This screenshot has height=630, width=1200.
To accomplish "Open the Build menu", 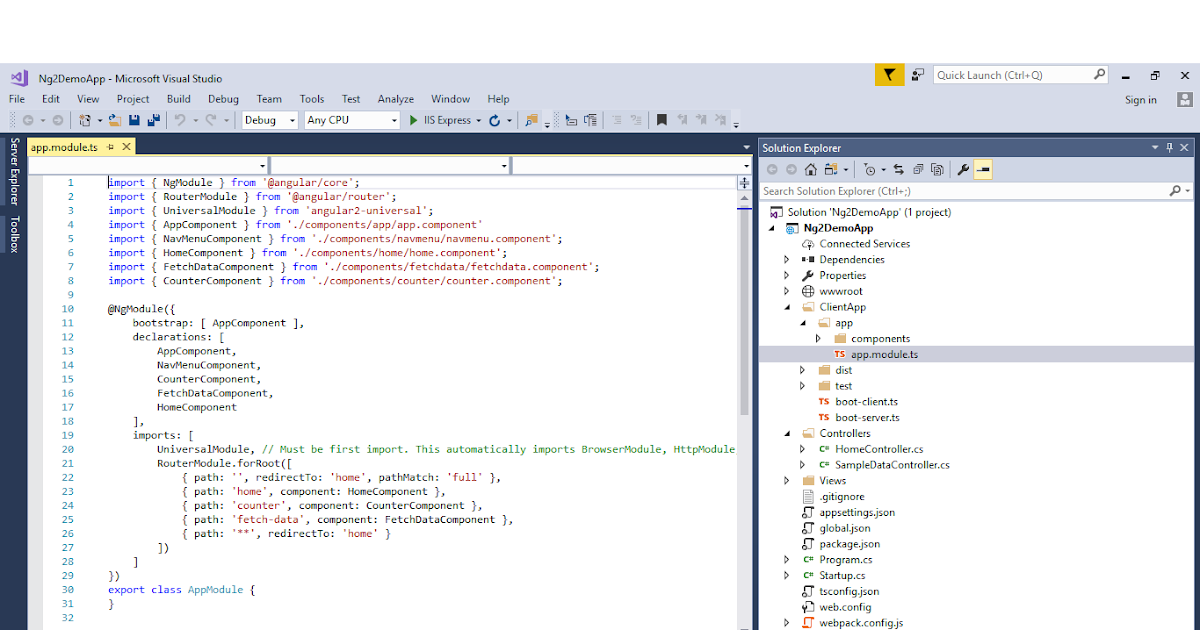I will pos(178,99).
